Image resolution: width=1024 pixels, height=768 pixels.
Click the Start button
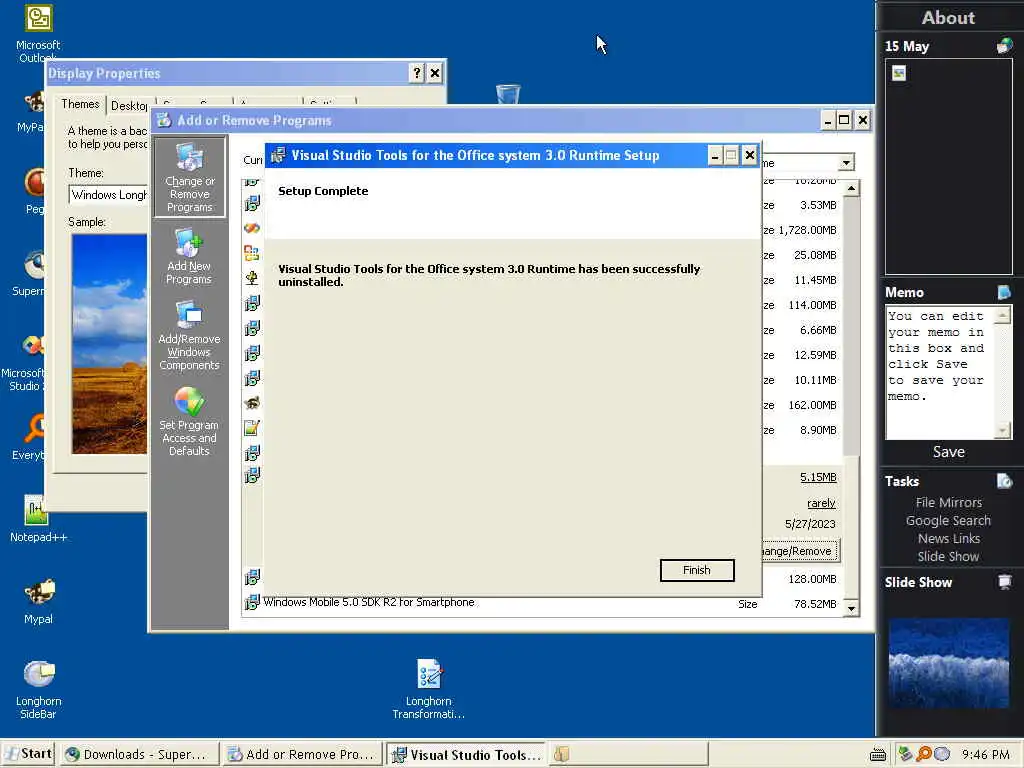point(28,754)
